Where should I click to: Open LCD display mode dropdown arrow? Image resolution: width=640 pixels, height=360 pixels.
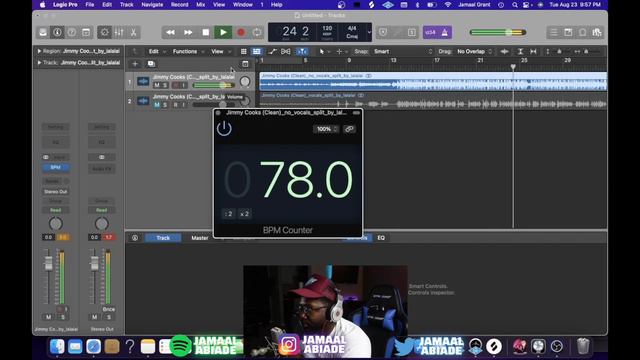(x=369, y=32)
